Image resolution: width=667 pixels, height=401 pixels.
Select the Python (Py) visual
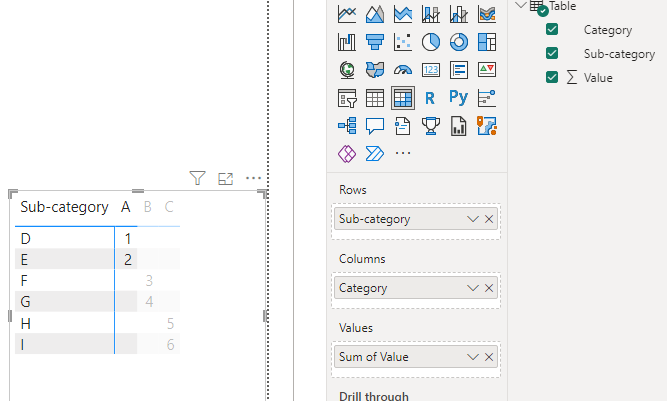[459, 97]
